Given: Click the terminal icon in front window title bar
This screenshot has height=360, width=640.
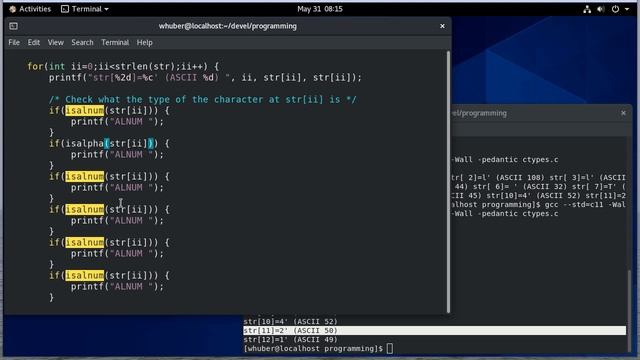Looking at the screenshot, I should click(x=13, y=26).
